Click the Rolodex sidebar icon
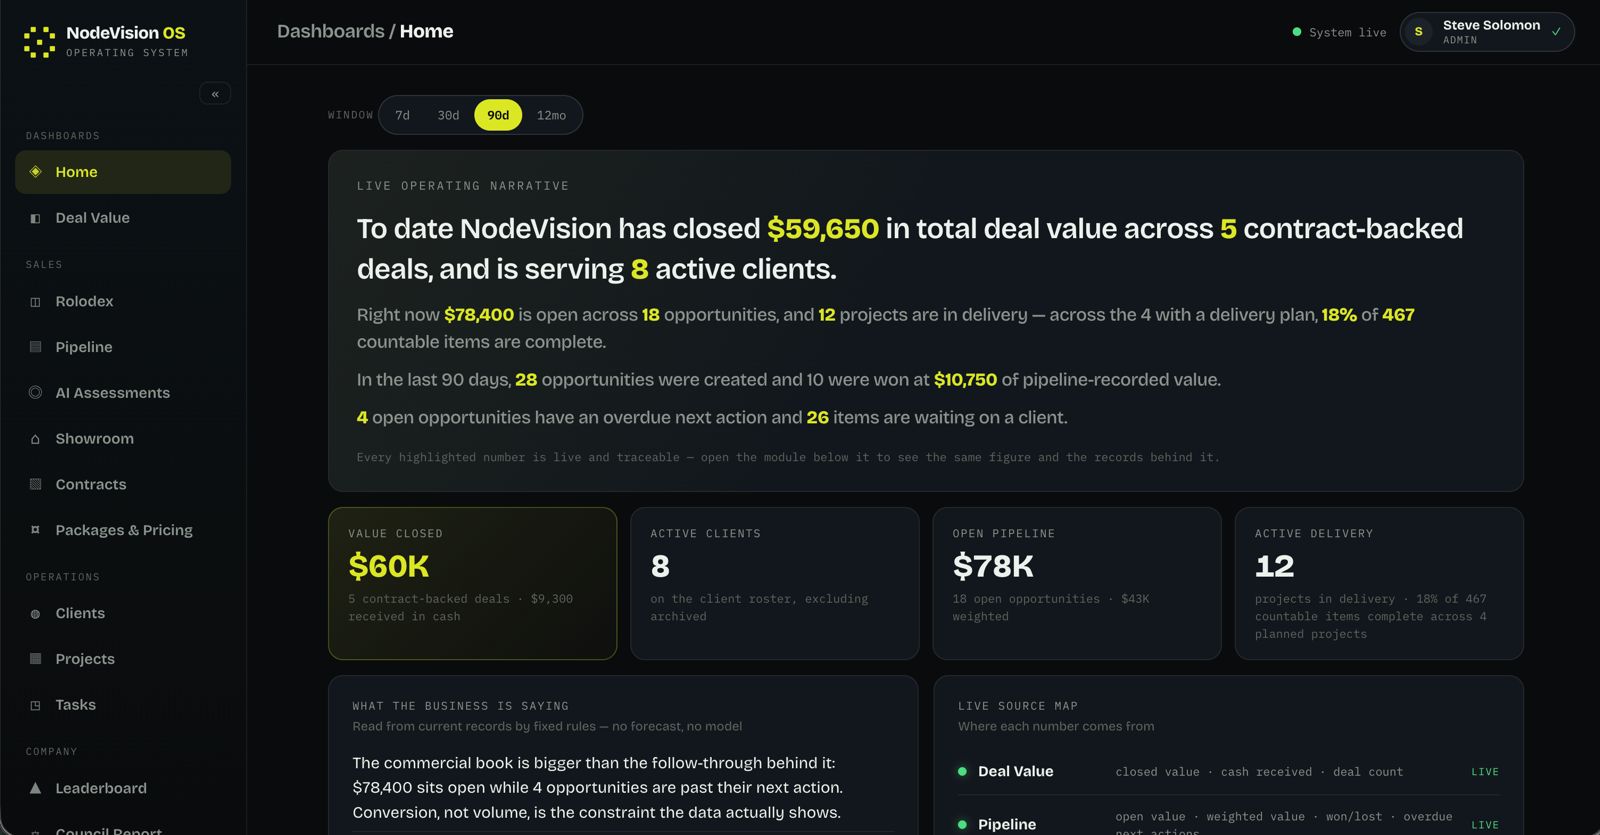The height and width of the screenshot is (835, 1600). (36, 302)
